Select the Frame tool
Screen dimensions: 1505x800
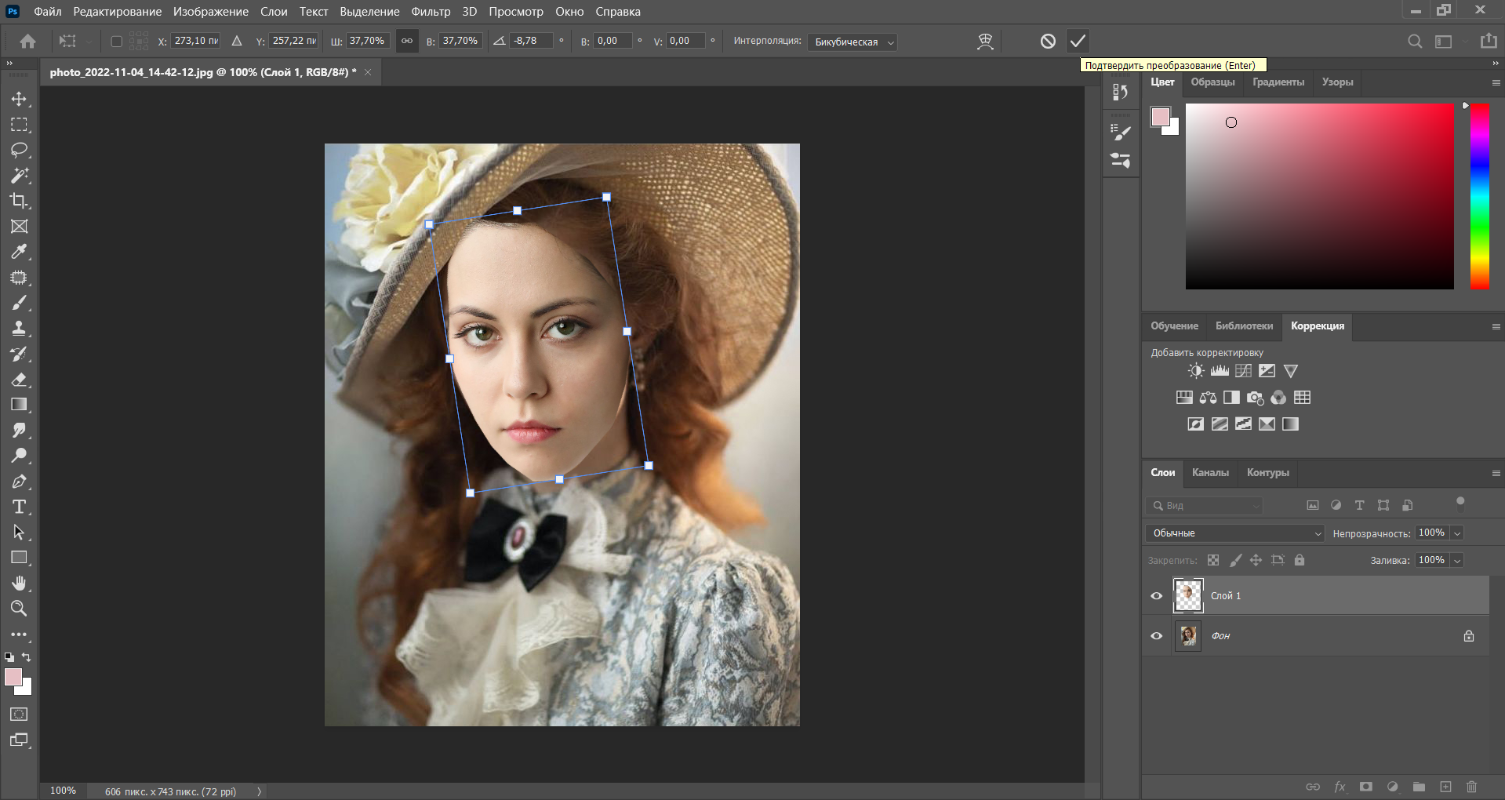(x=19, y=226)
